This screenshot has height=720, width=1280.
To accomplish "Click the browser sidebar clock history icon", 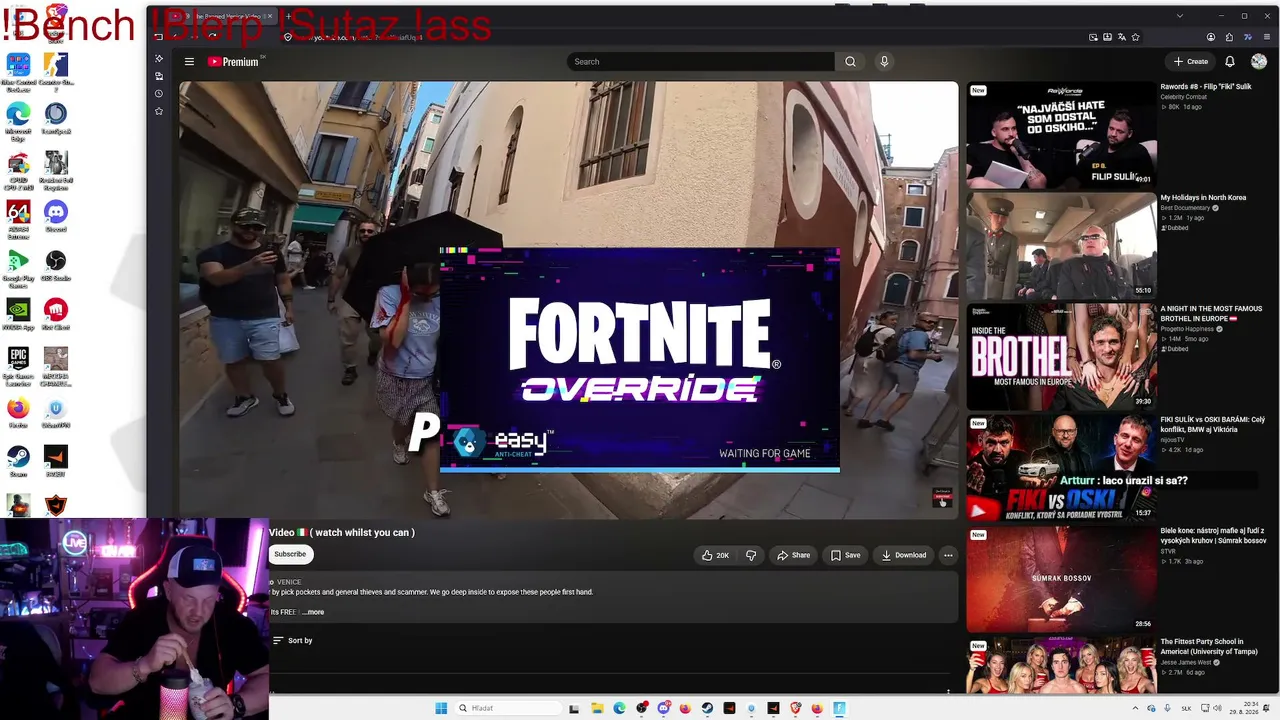I will pos(159,93).
